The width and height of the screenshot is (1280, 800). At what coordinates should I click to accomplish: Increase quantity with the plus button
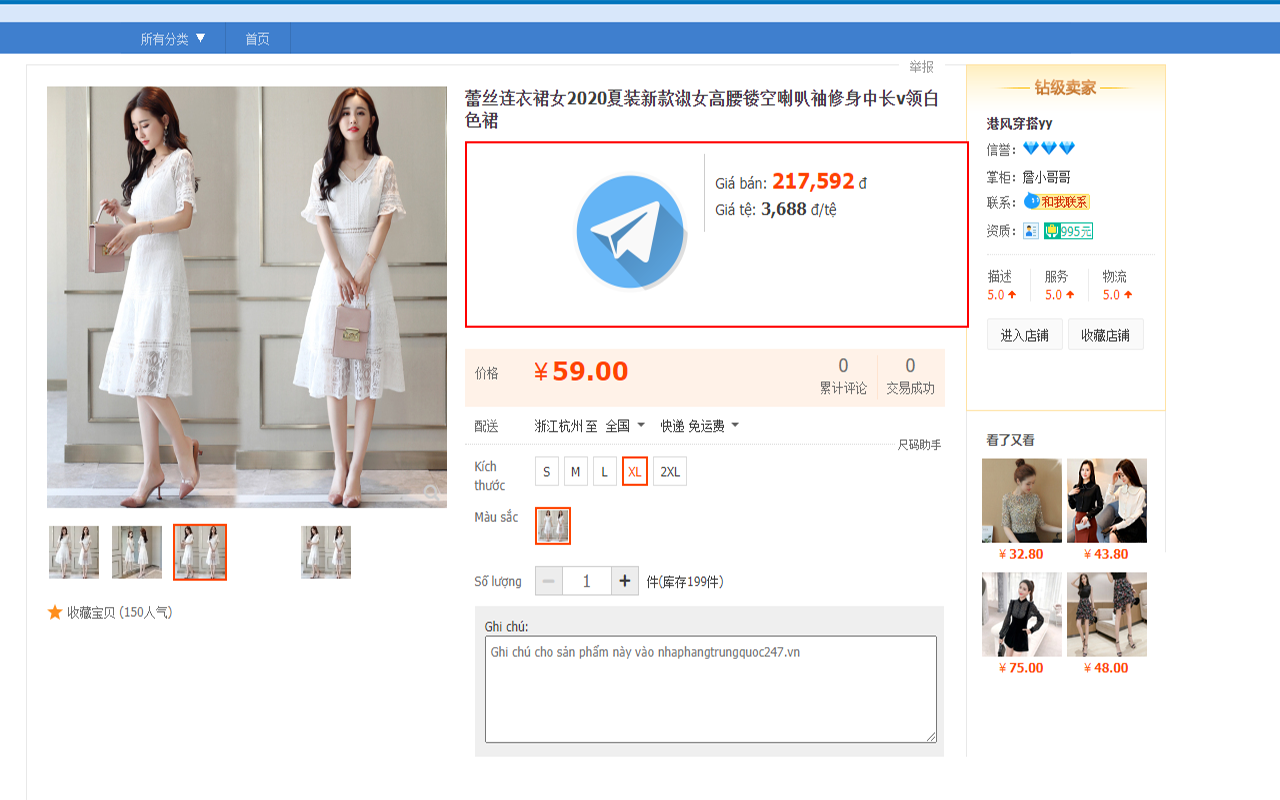pos(625,581)
